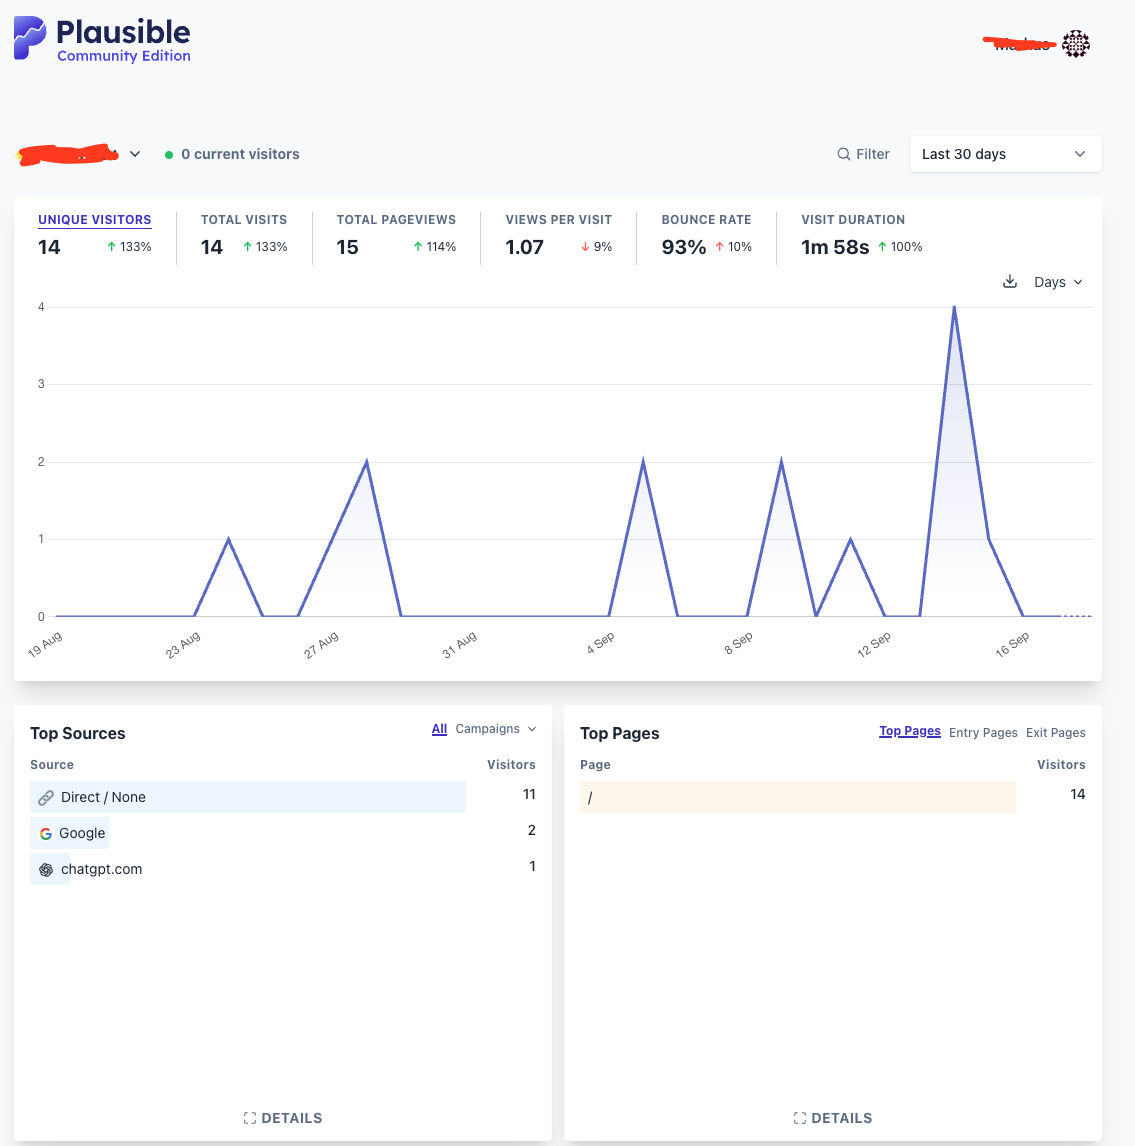
Task: Expand the site switcher chevron
Action: (x=135, y=154)
